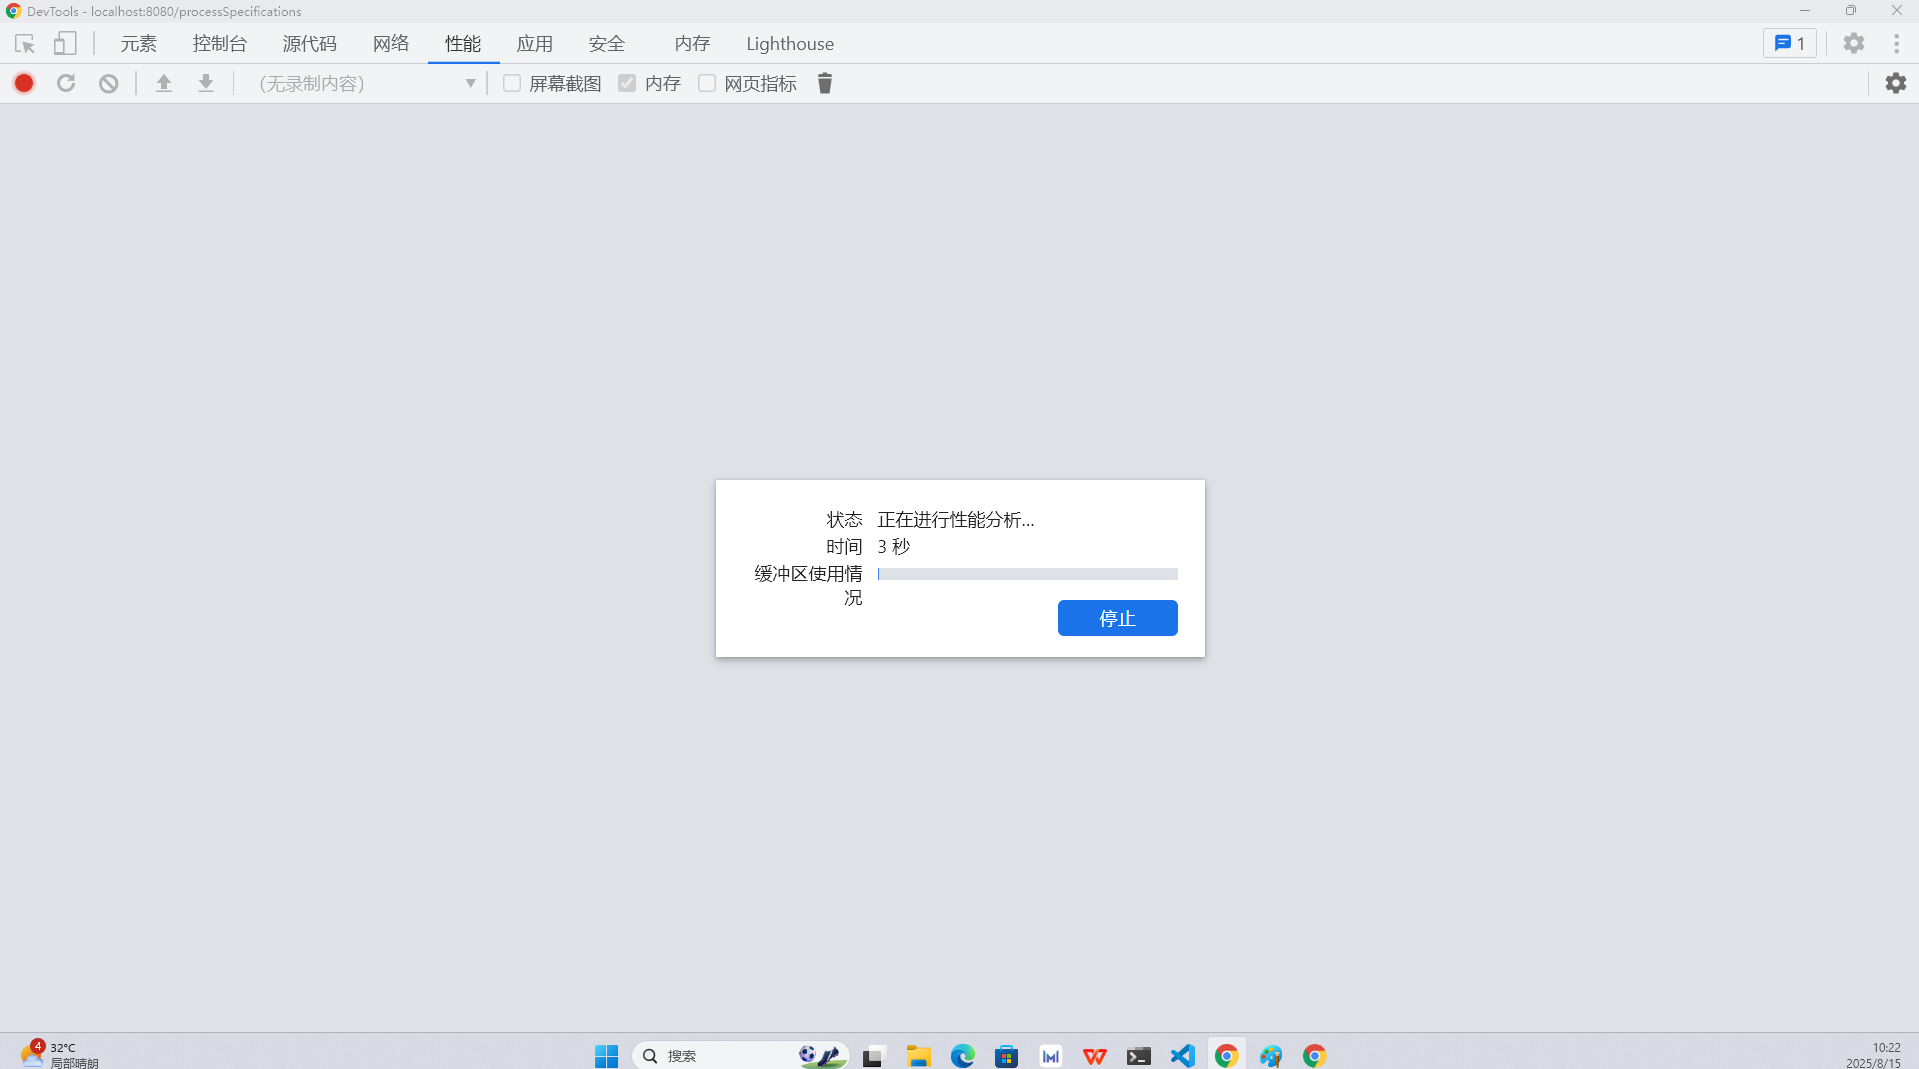Open the taskbar clock showing 10:22

(1874, 1055)
